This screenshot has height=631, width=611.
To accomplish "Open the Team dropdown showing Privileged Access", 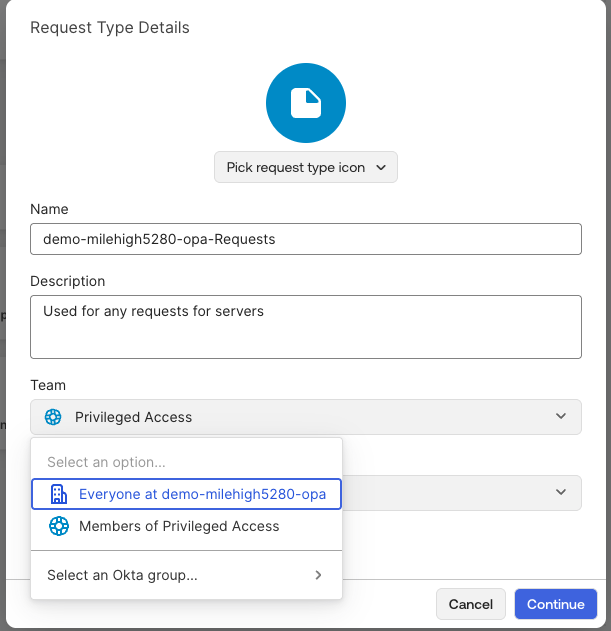I will 306,417.
